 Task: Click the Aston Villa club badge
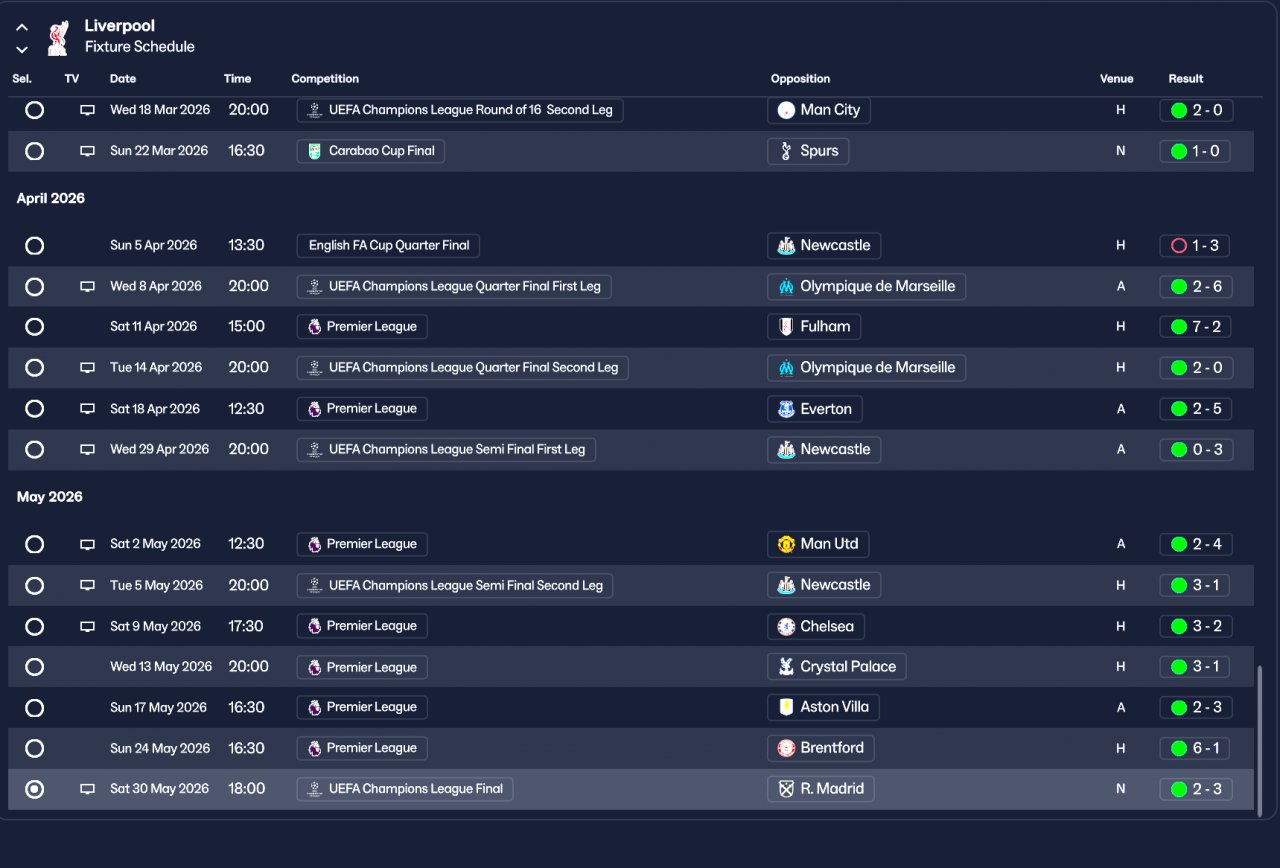click(786, 707)
